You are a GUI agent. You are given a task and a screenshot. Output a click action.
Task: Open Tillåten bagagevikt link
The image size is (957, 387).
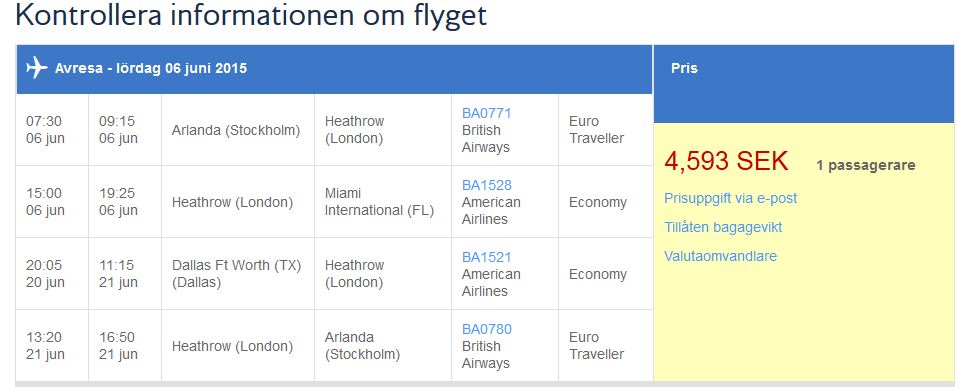tap(723, 228)
